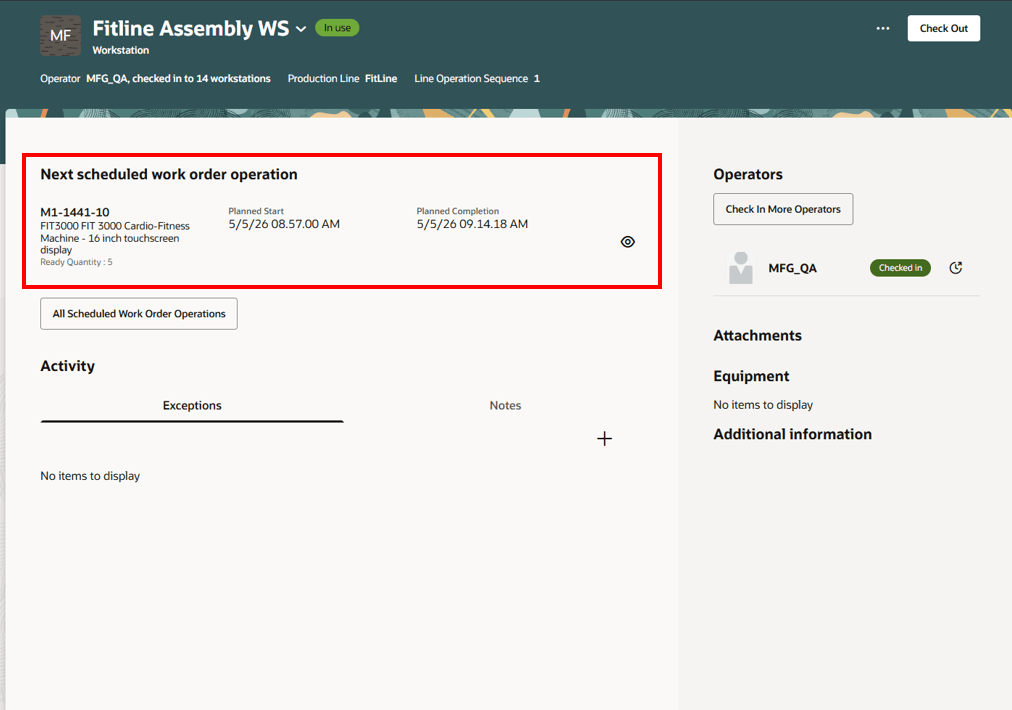1012x710 pixels.
Task: Click the Attachments section heading
Action: pyautogui.click(x=757, y=336)
